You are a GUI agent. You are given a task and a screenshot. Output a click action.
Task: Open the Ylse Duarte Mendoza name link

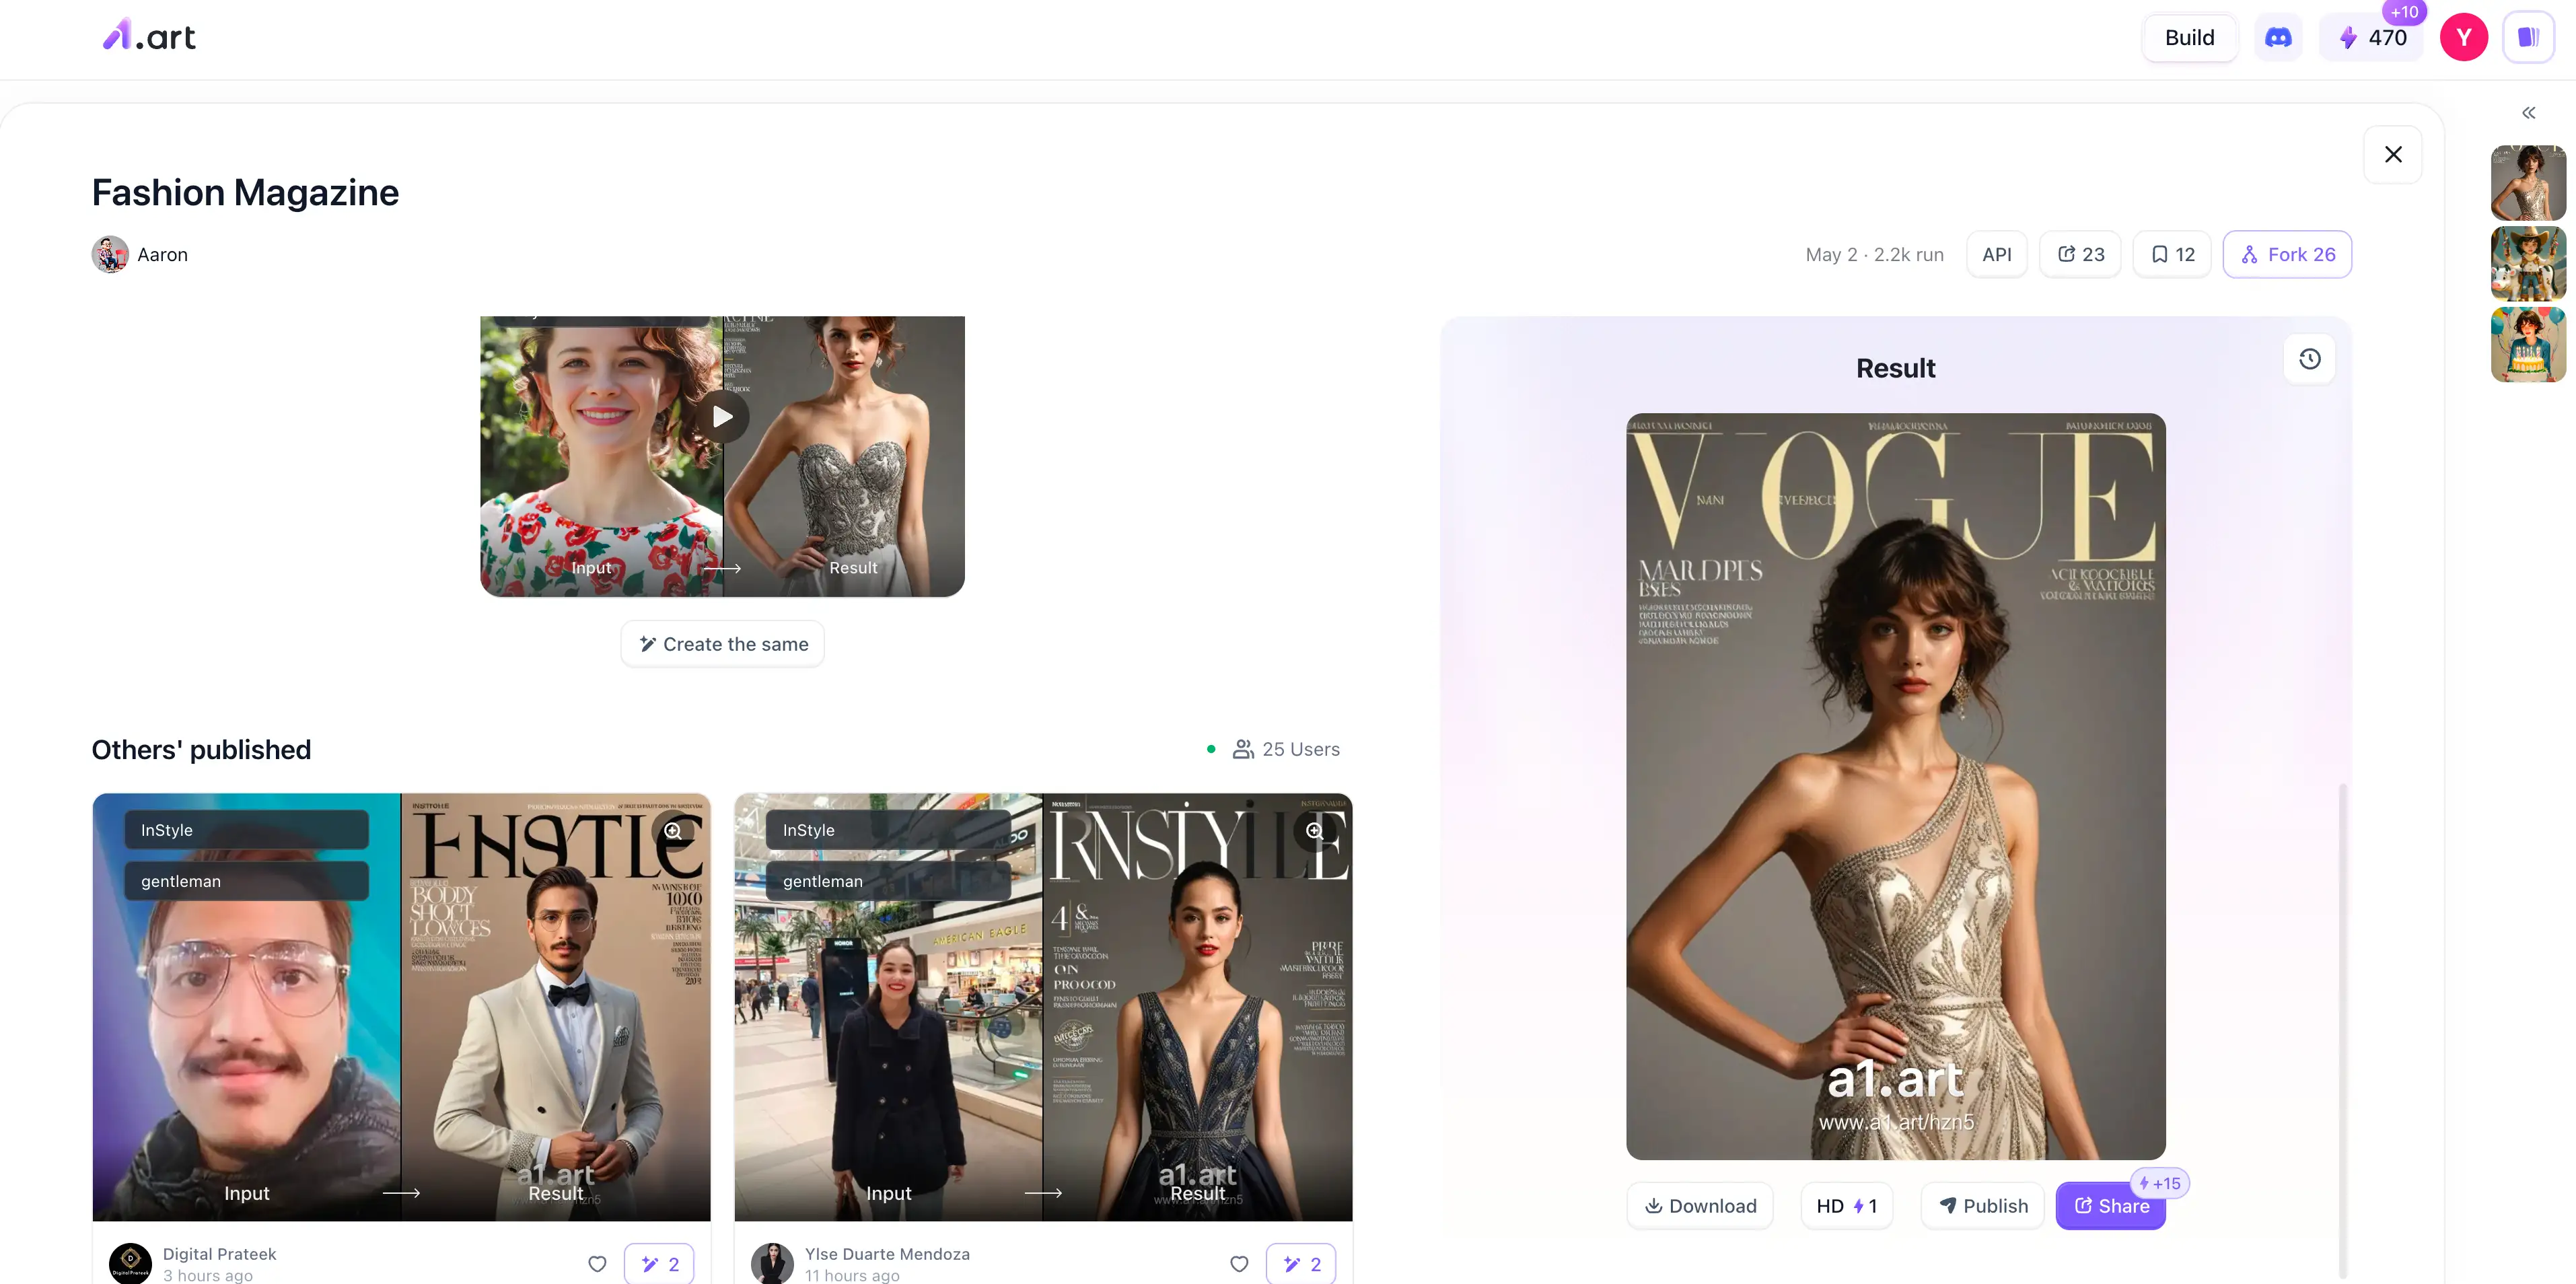coord(887,1254)
